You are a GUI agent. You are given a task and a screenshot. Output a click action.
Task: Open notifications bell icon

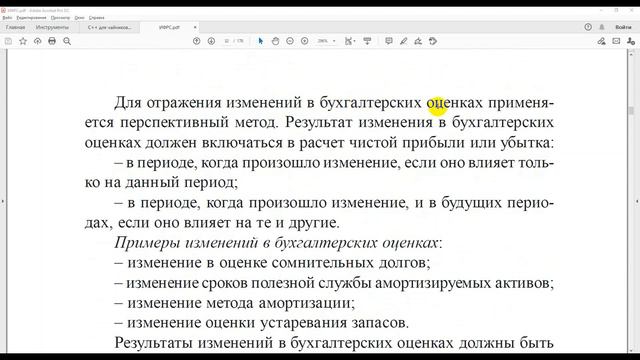click(602, 27)
